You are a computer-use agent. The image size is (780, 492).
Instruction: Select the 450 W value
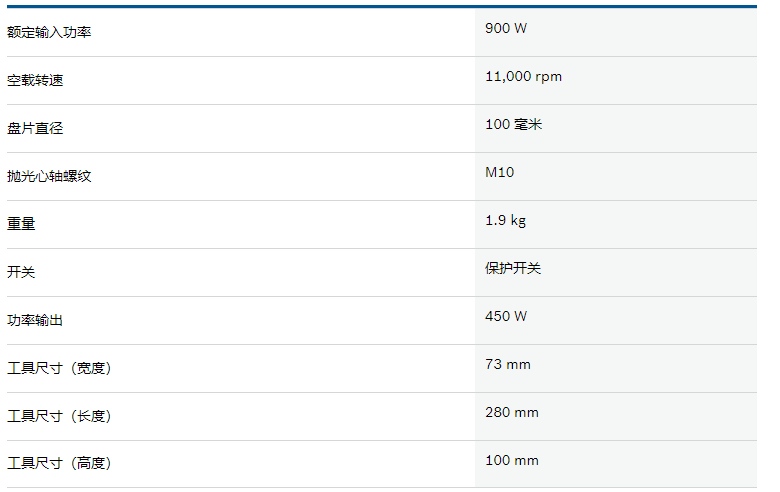click(x=506, y=316)
